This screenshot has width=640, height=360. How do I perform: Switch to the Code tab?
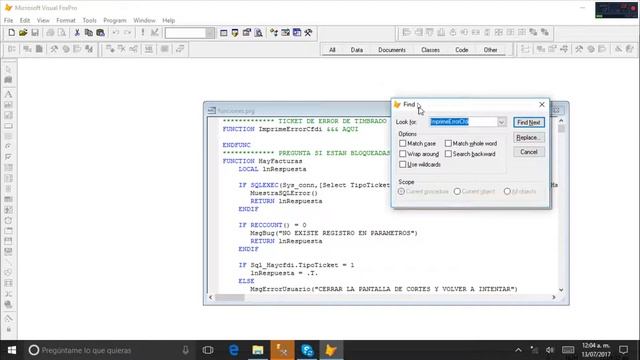point(461,50)
